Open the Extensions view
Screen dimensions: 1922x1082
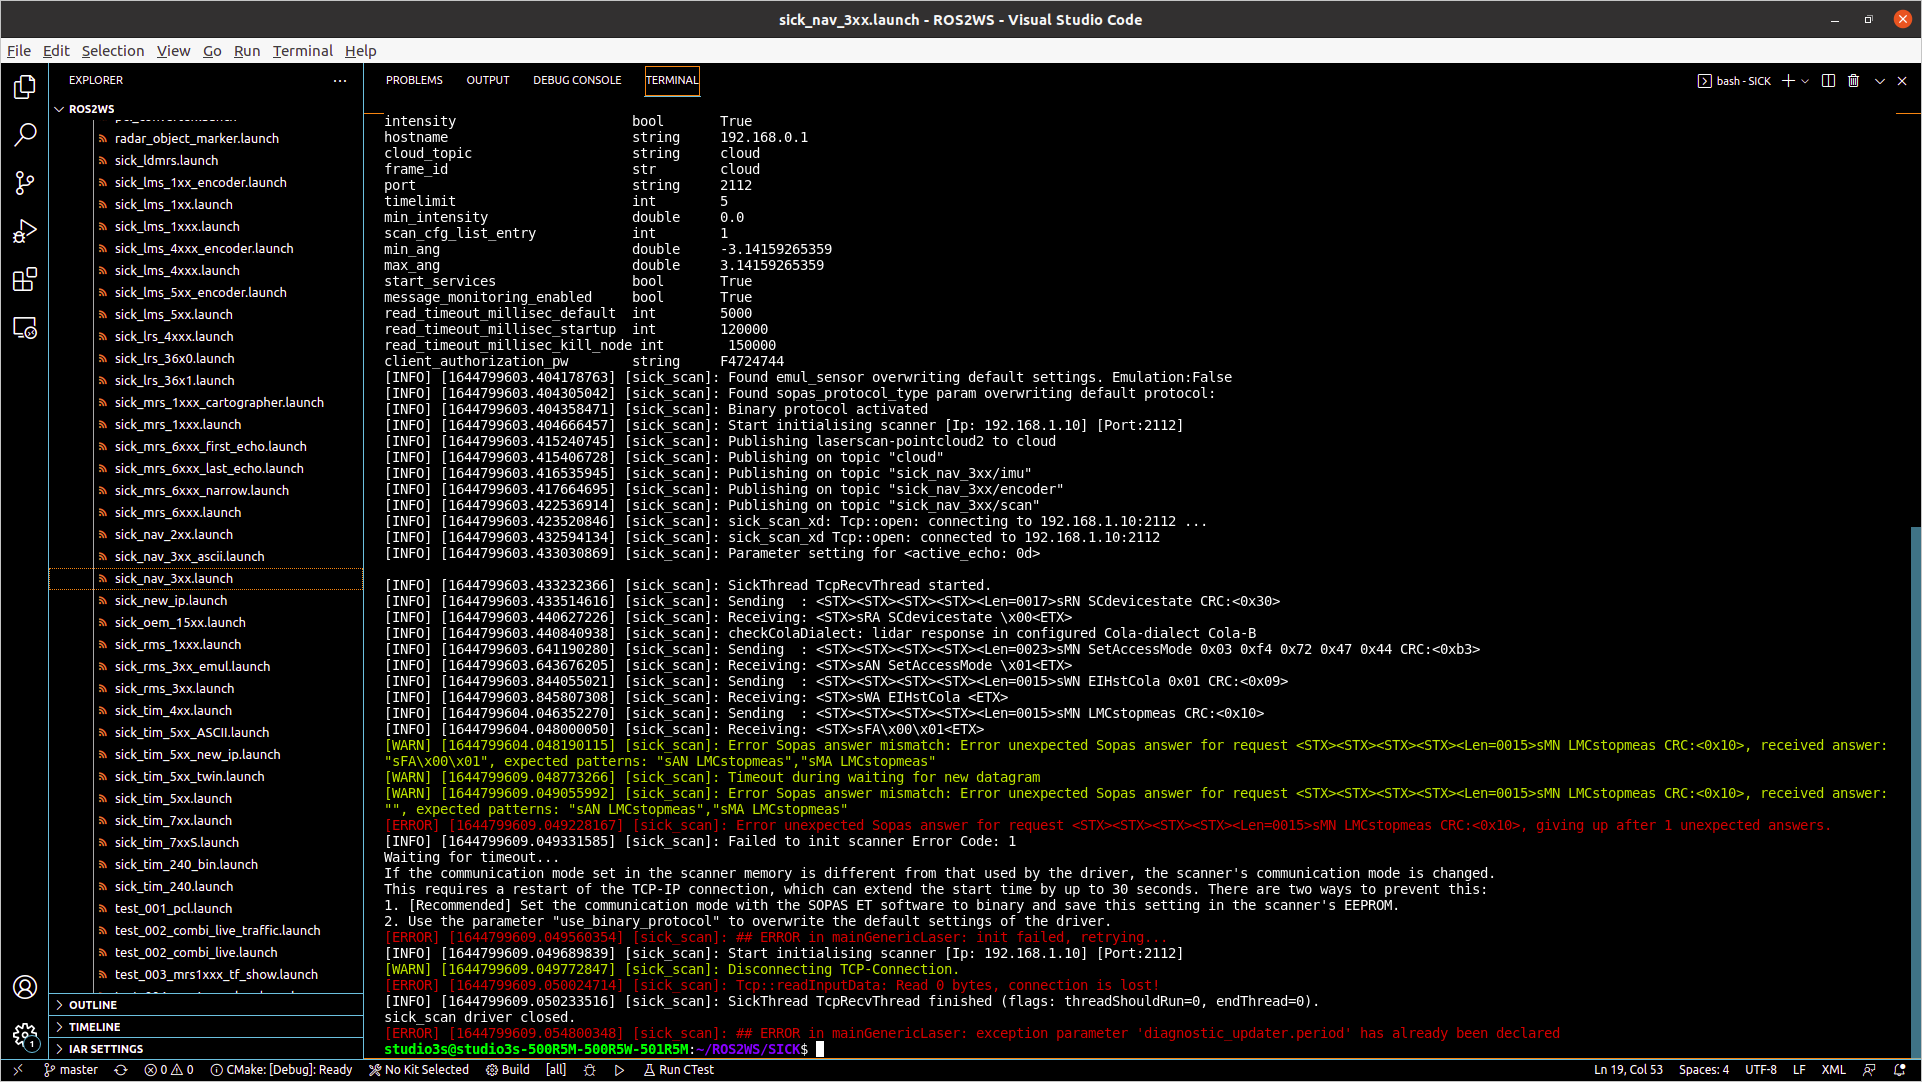[x=25, y=280]
